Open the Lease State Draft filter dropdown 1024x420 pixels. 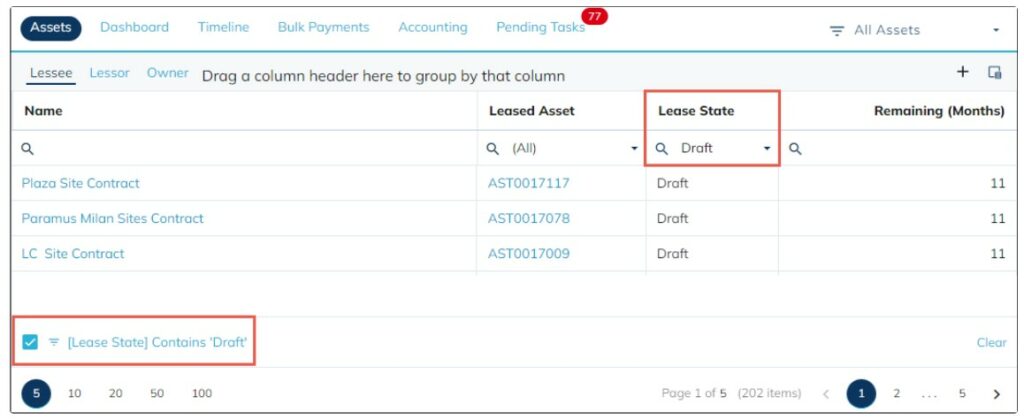point(767,149)
